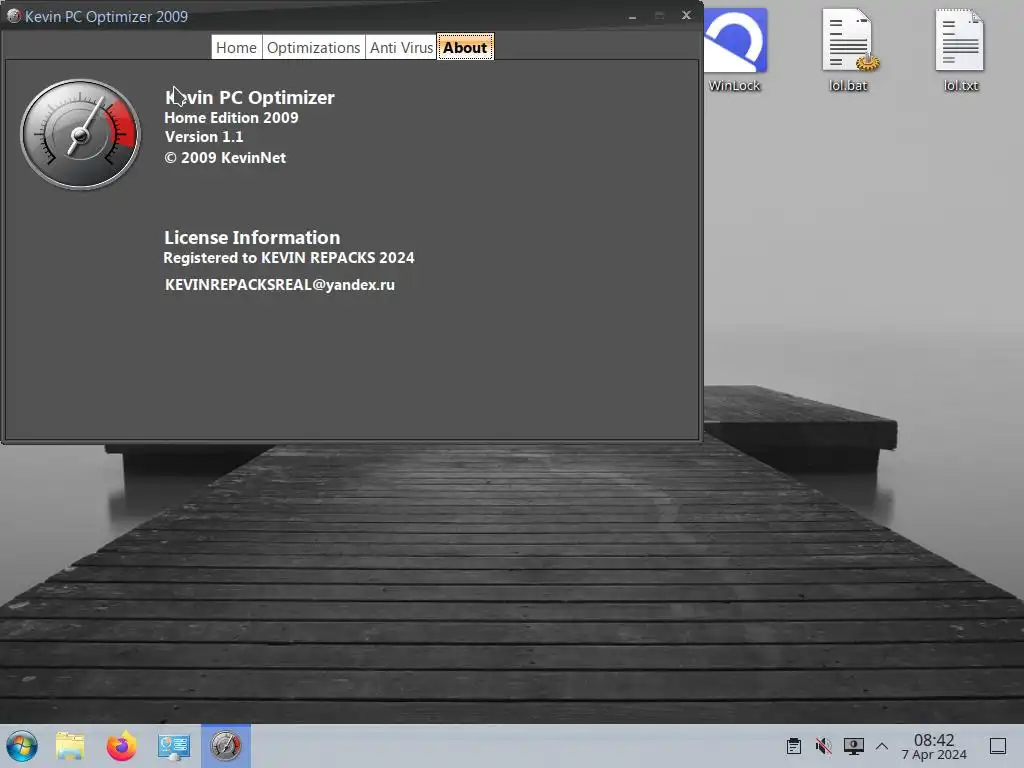Click the '© 2009 KevinNet' copyright text
1024x768 pixels.
pos(225,157)
